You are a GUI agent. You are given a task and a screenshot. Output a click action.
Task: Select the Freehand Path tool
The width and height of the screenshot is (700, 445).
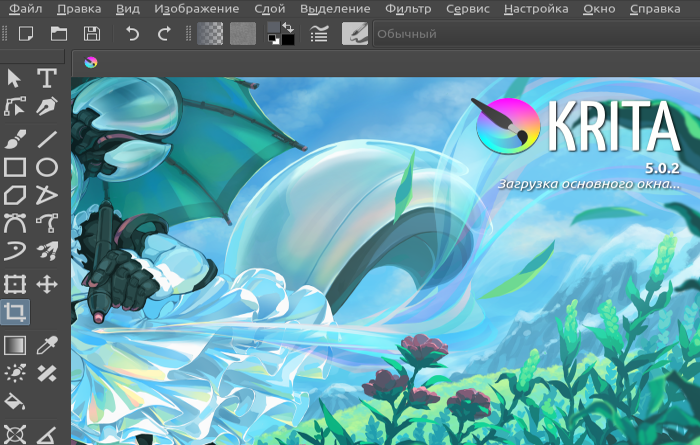pos(47,223)
